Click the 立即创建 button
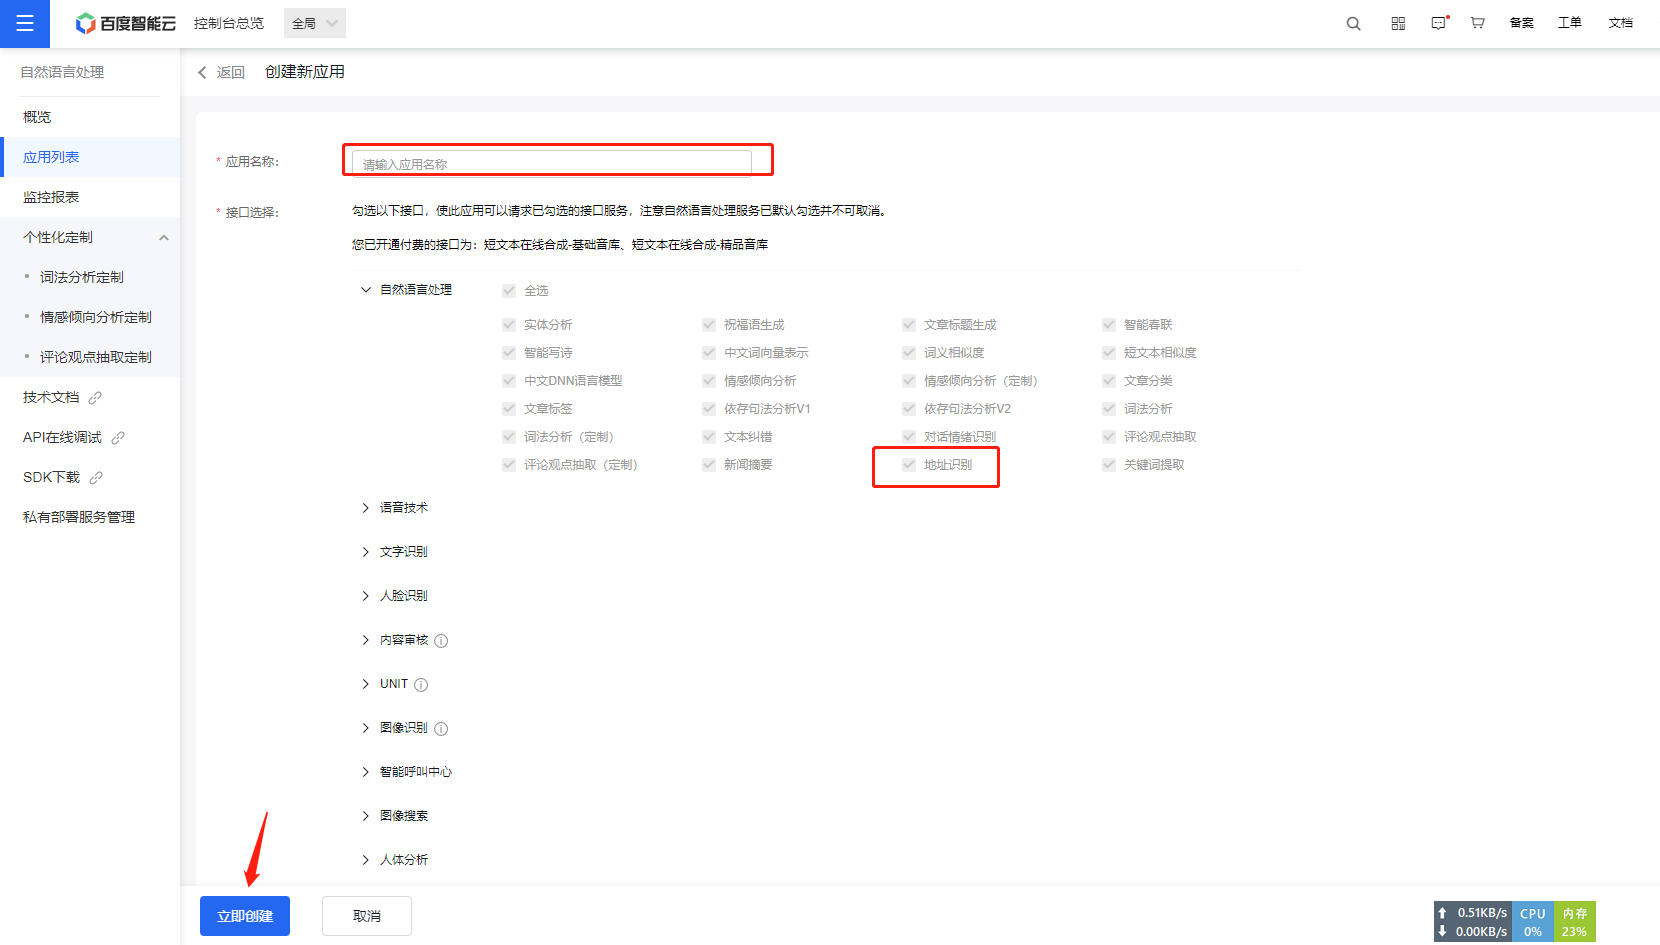1660x945 pixels. [x=245, y=916]
